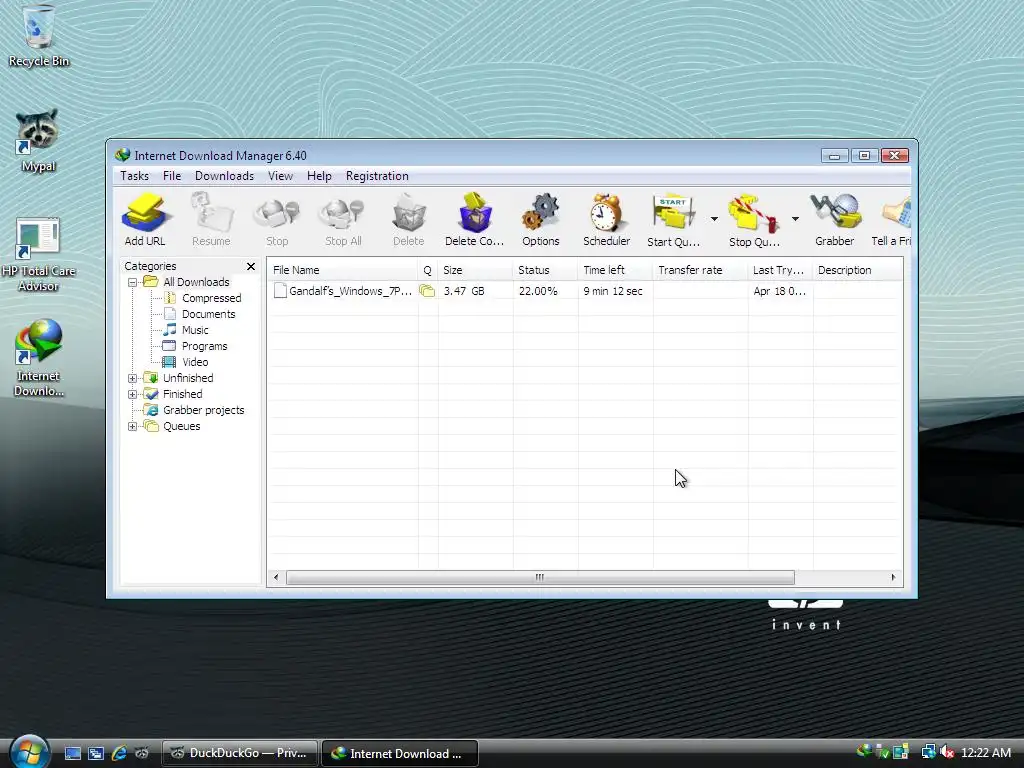Image resolution: width=1024 pixels, height=768 pixels.
Task: Open the File menu
Action: click(x=172, y=176)
